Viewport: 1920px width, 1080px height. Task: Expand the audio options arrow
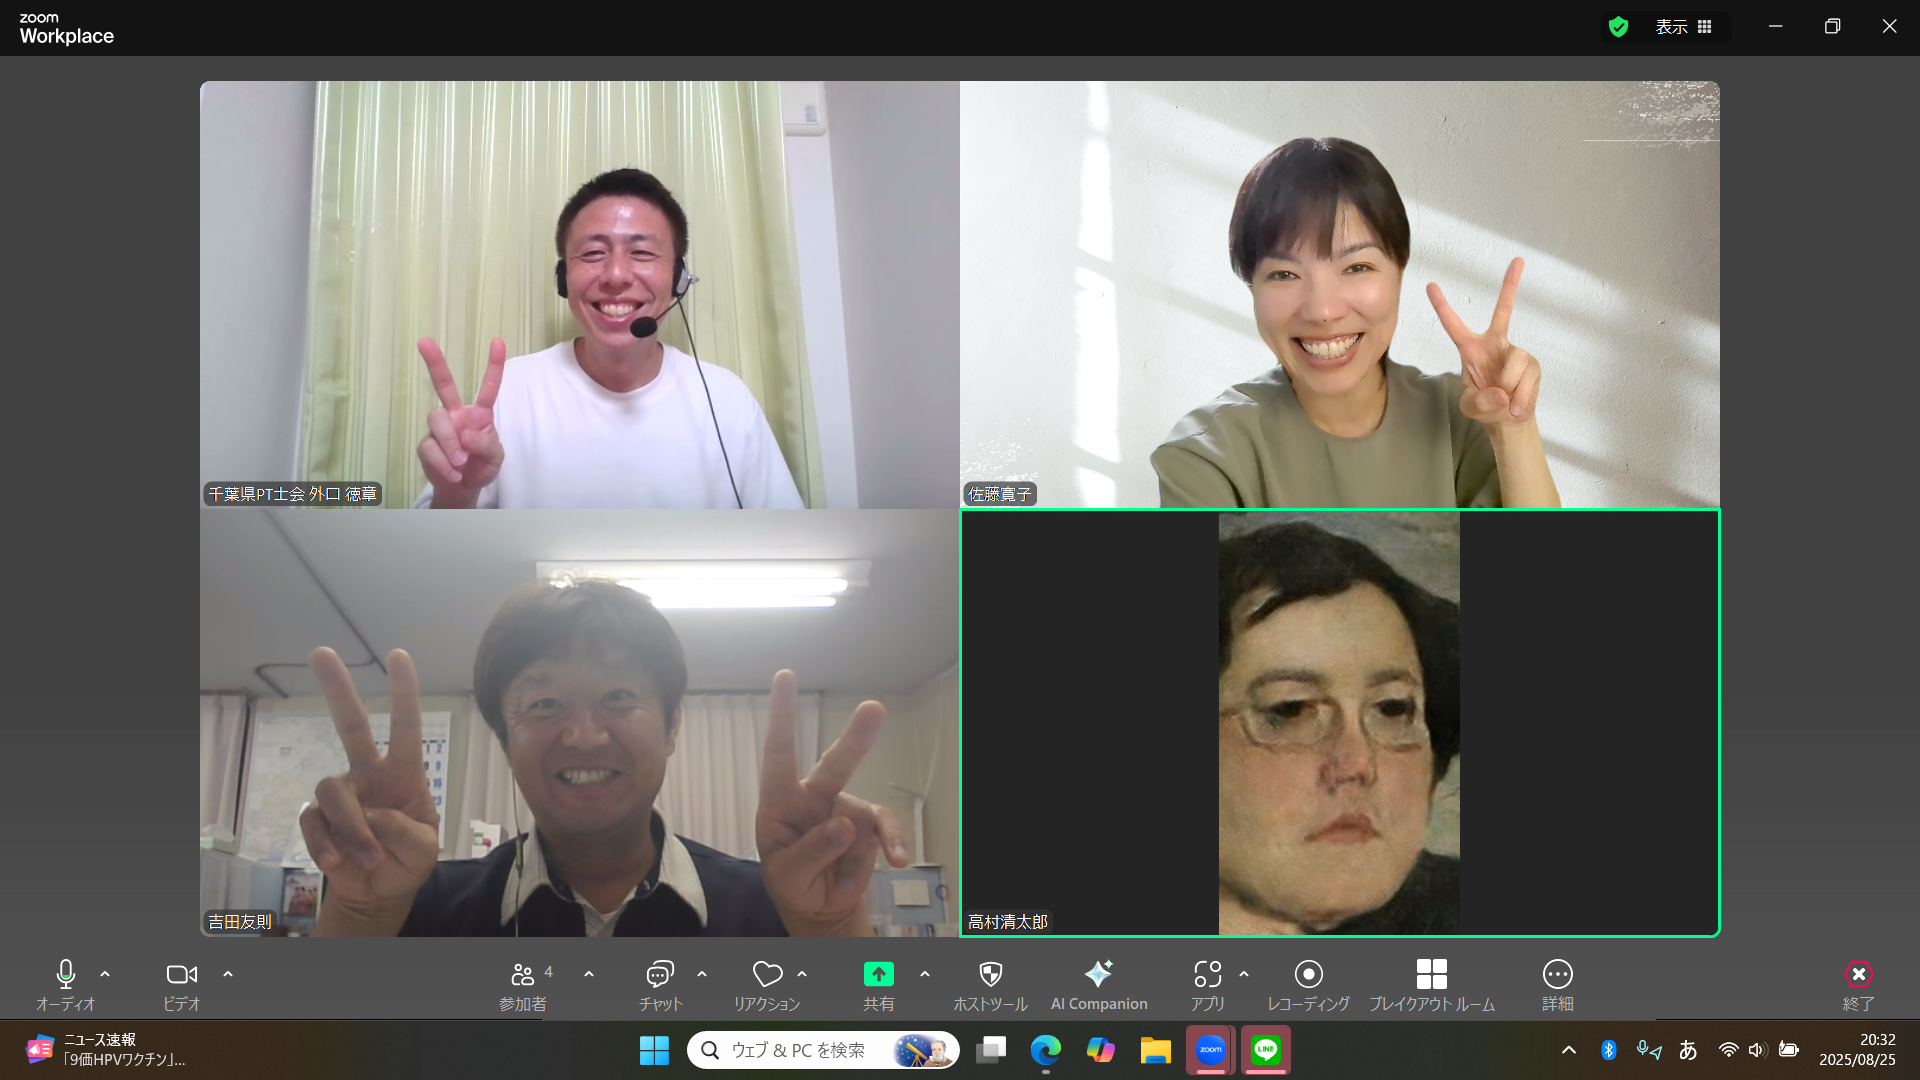pyautogui.click(x=105, y=974)
